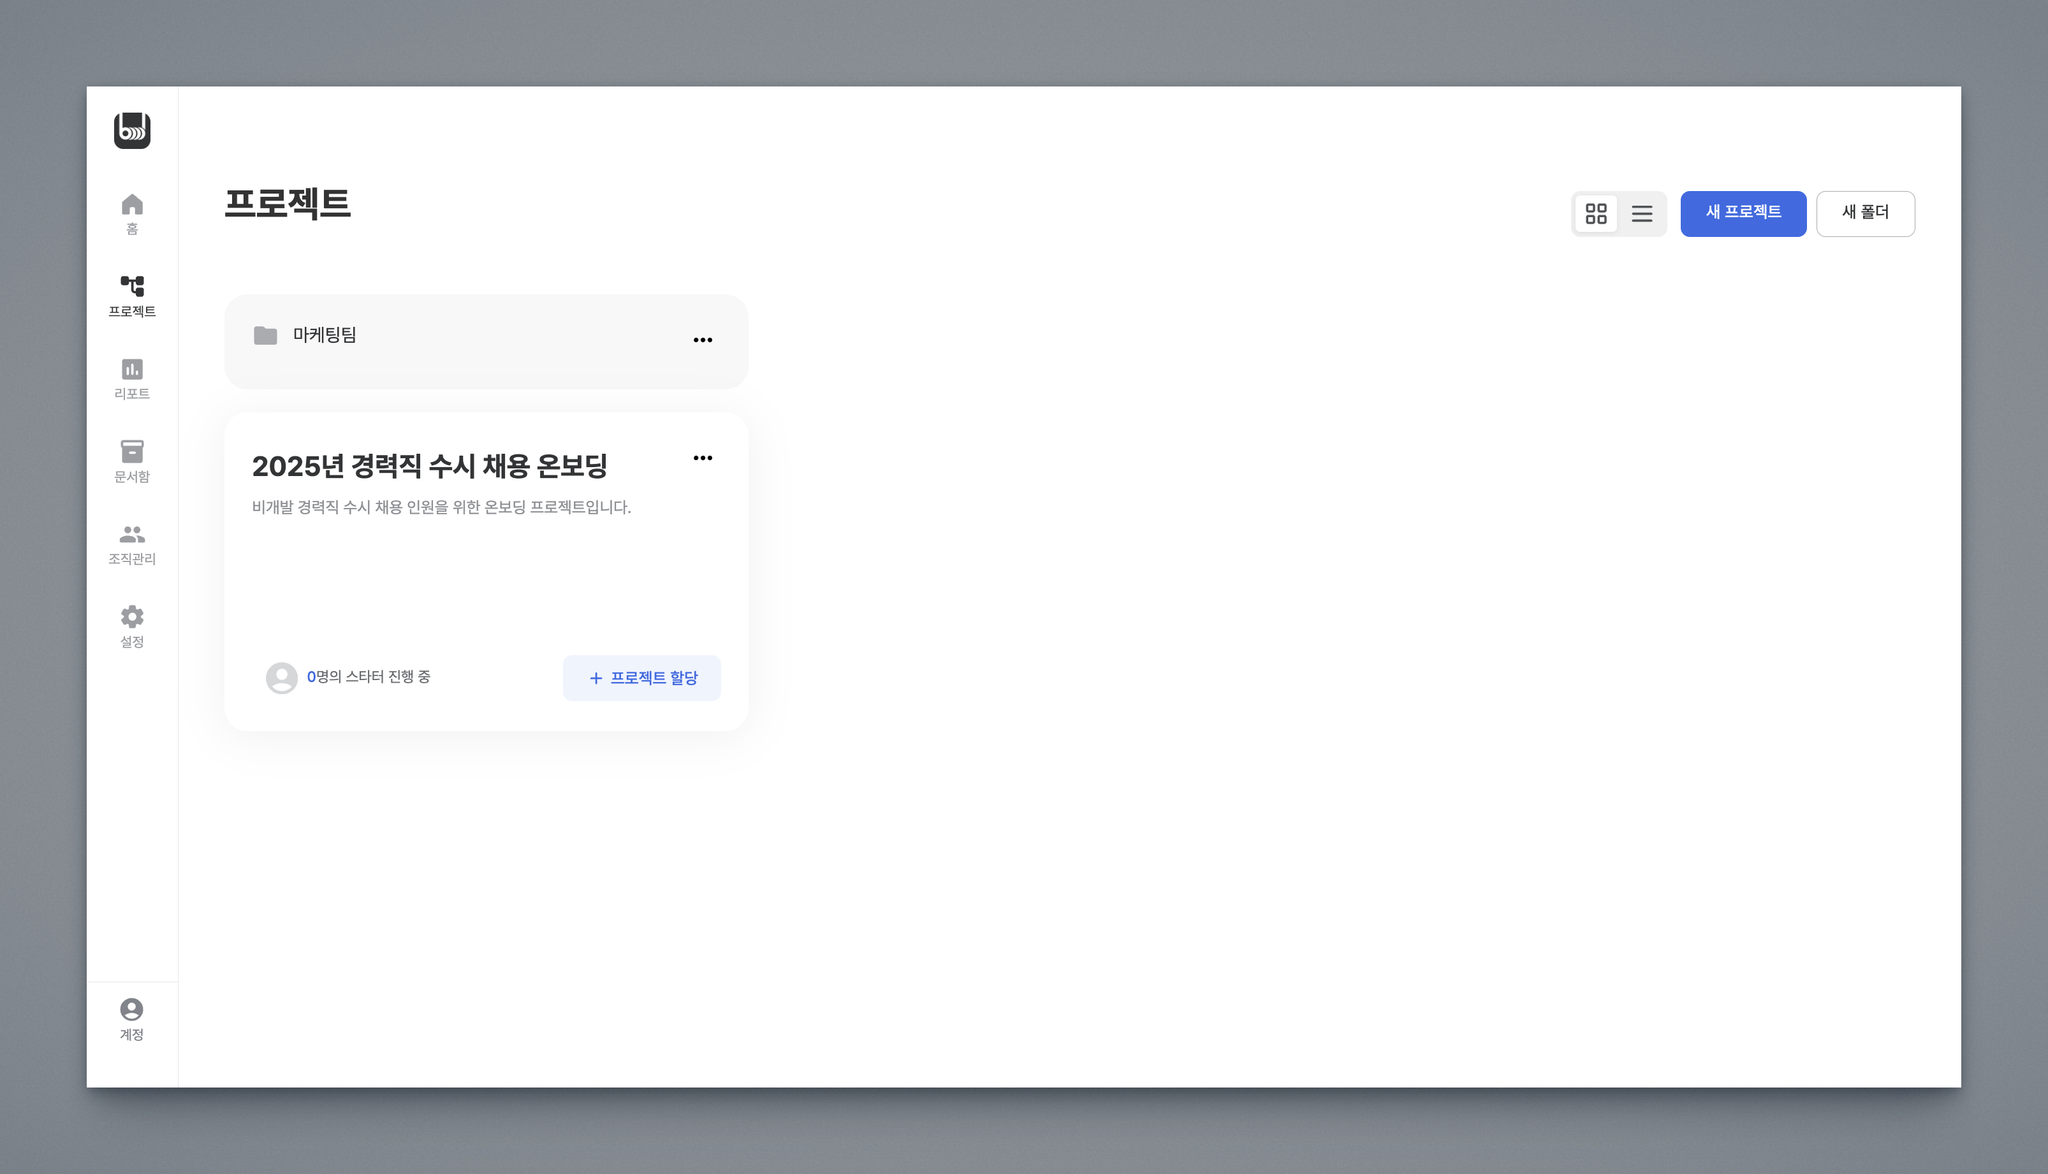Open 2025년 경력직 수시 채용 온보딩 project
The height and width of the screenshot is (1174, 2048).
[x=430, y=466]
